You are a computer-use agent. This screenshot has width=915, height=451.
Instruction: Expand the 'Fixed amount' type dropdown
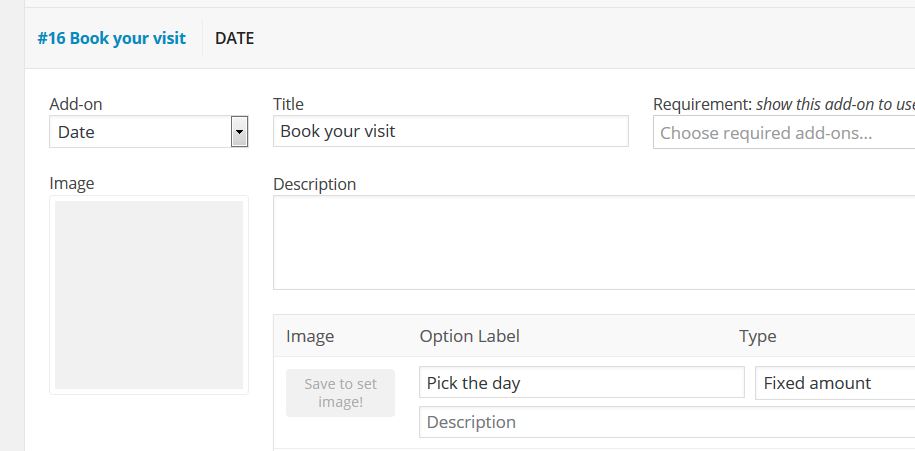coord(834,383)
